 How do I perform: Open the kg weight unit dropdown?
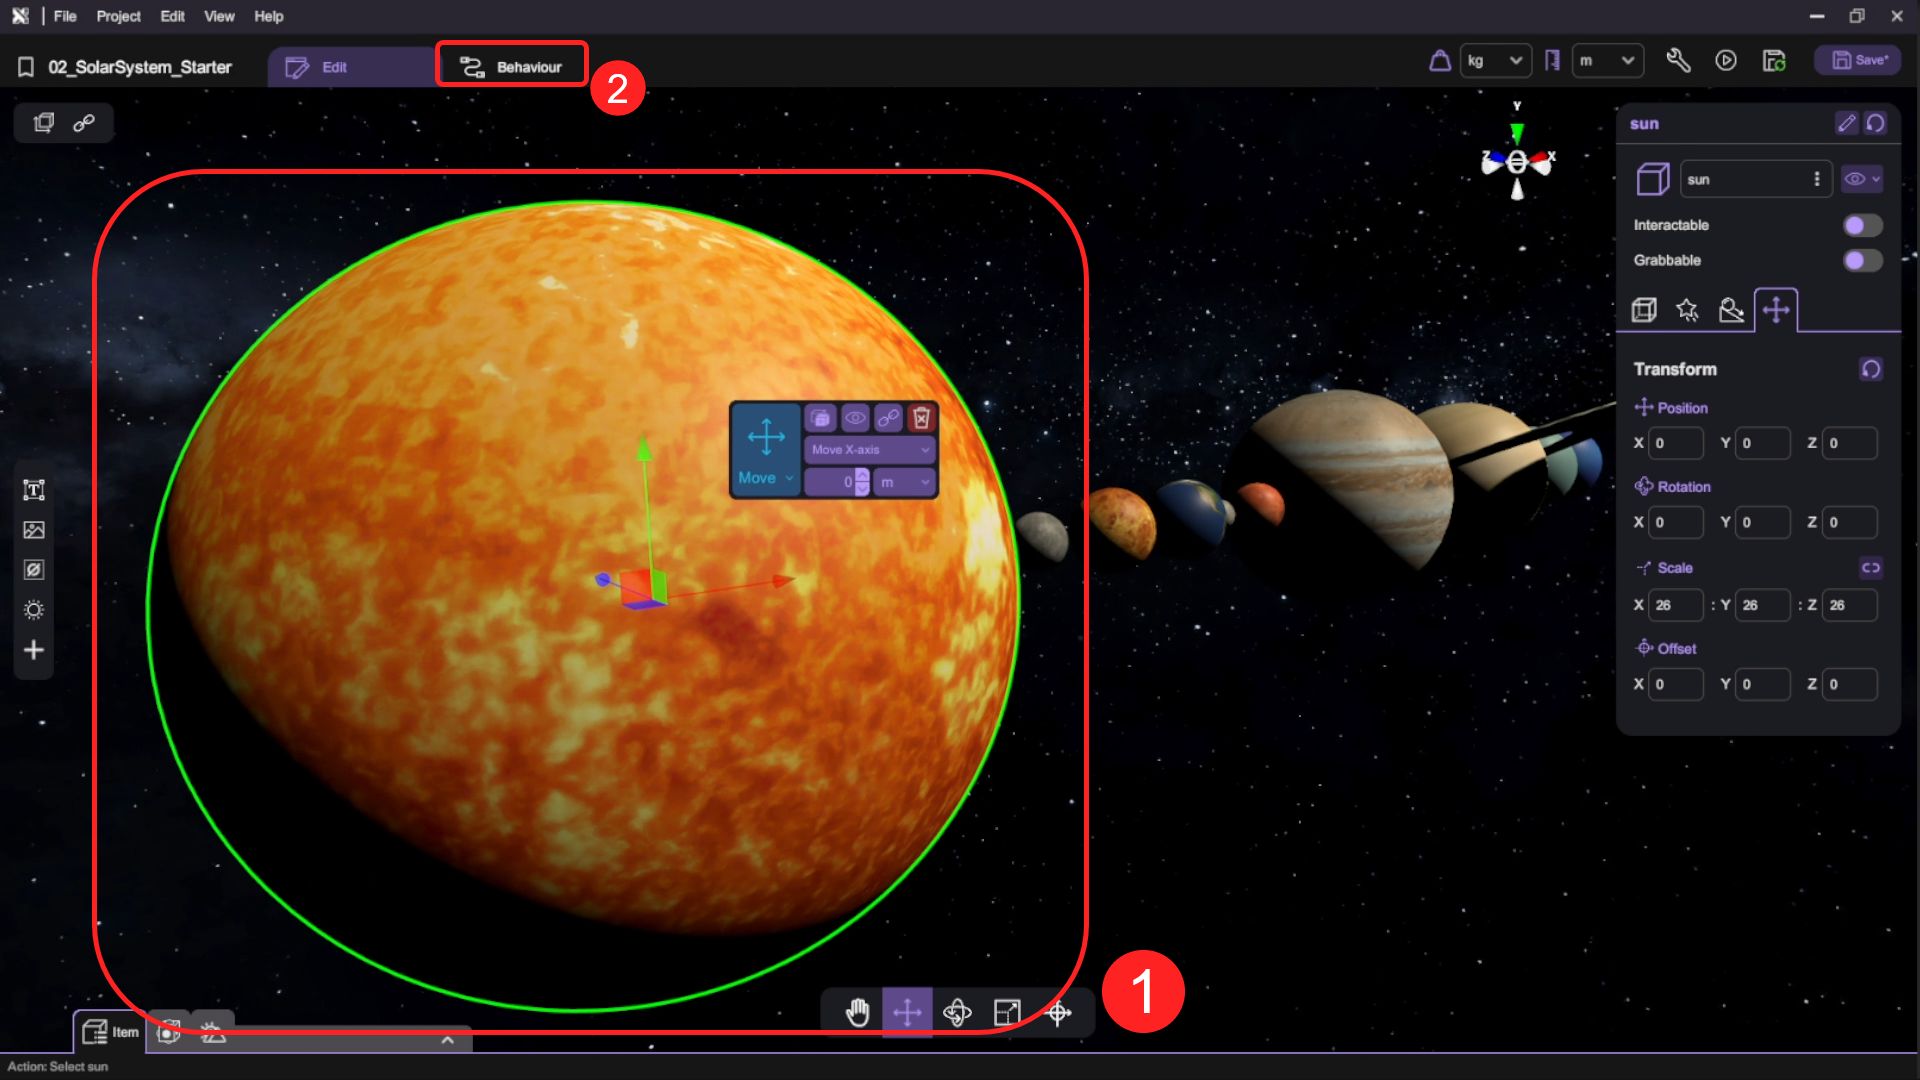[x=1494, y=61]
